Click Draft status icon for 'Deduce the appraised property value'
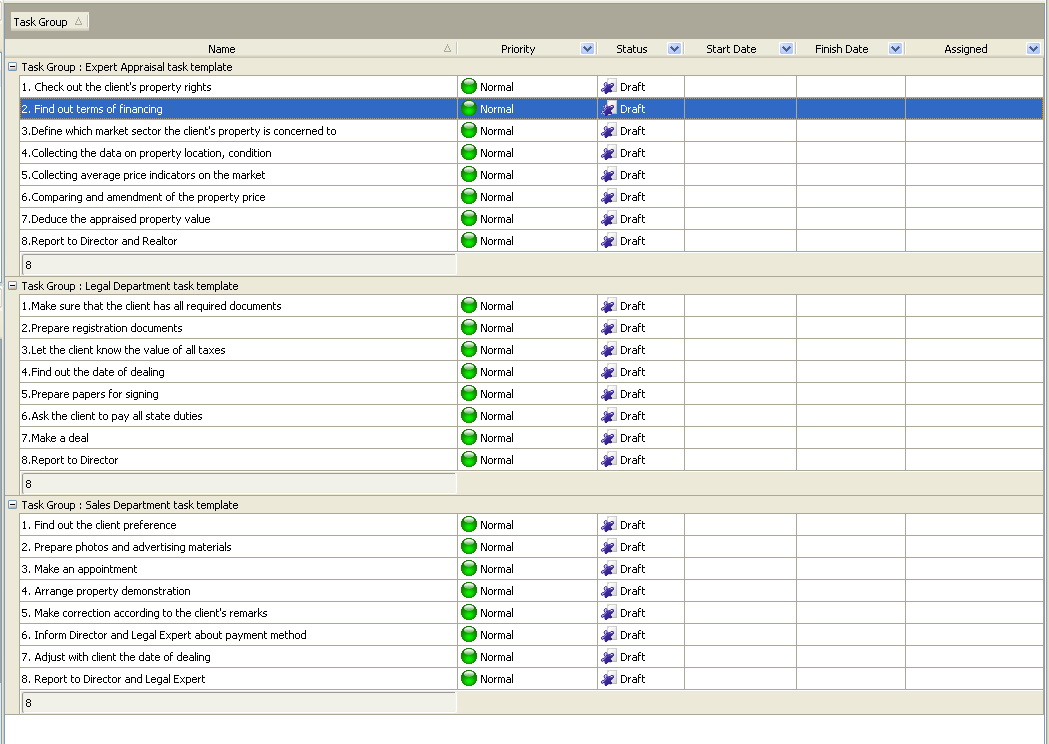1049x744 pixels. click(608, 219)
